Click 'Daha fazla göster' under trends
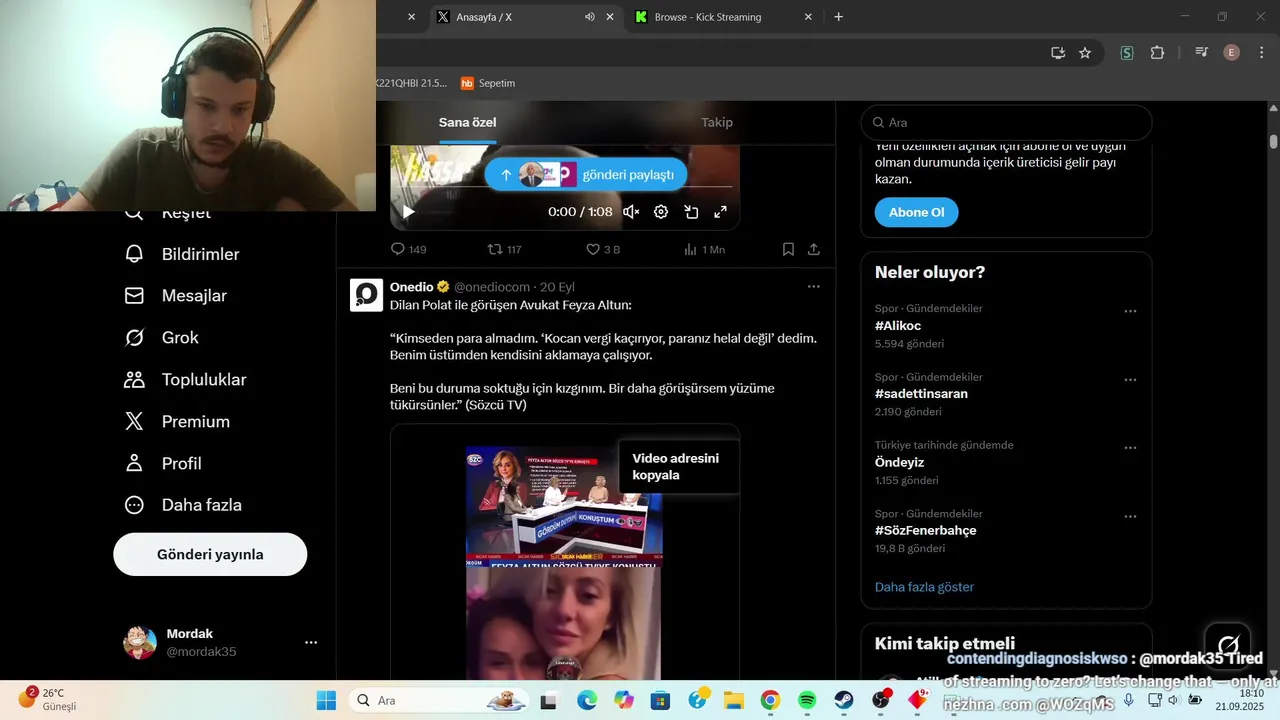1280x720 pixels. click(924, 587)
